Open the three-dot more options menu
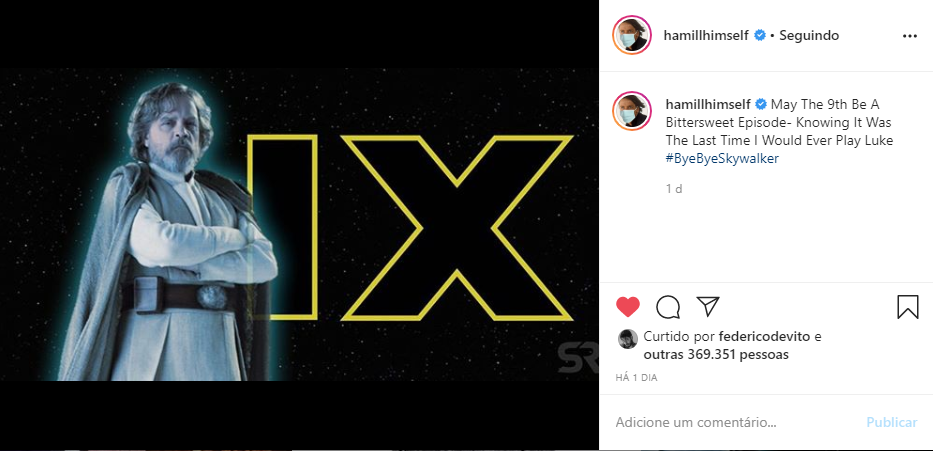Viewport: 933px width, 451px height. (910, 36)
